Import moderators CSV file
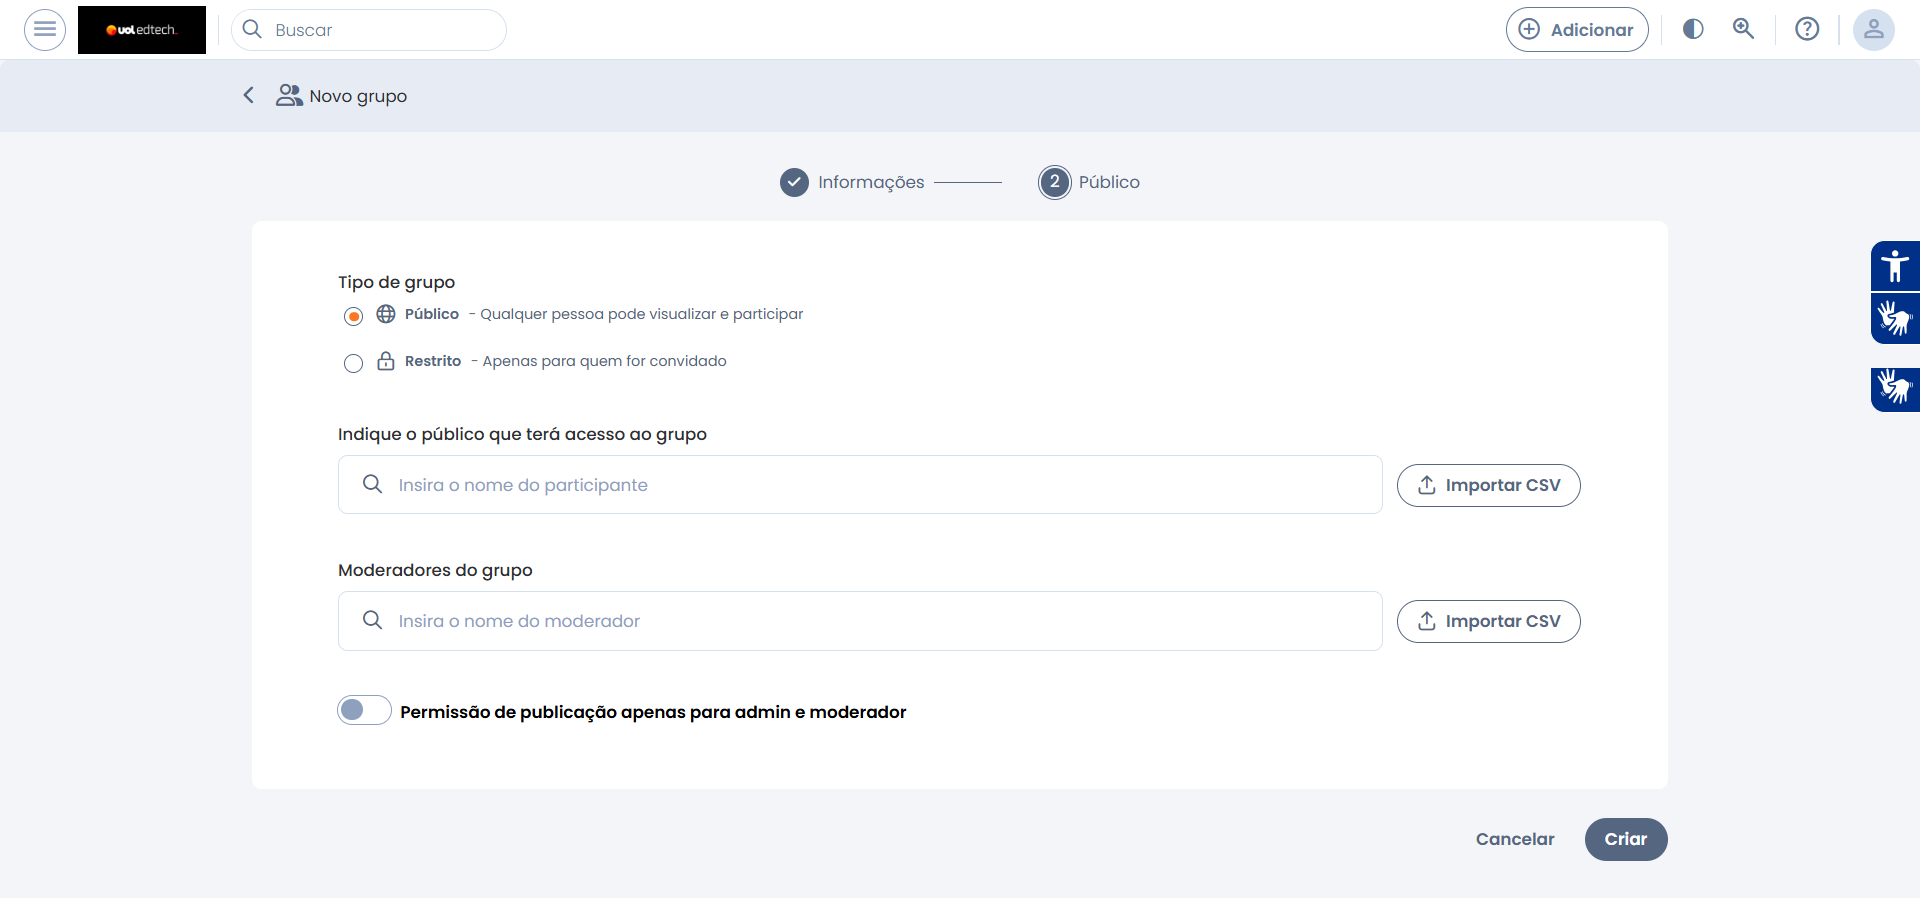1920x898 pixels. click(x=1488, y=621)
